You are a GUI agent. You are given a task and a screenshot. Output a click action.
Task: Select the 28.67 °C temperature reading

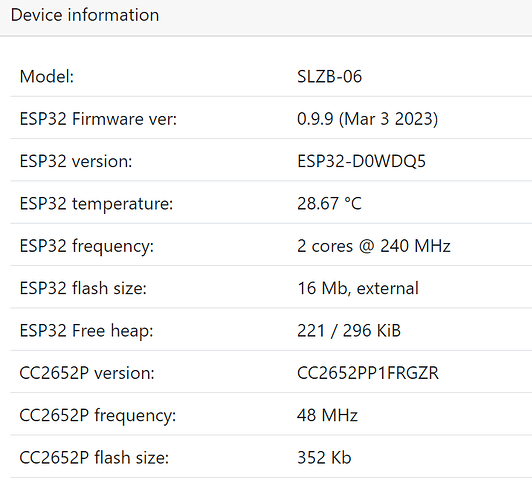[329, 204]
